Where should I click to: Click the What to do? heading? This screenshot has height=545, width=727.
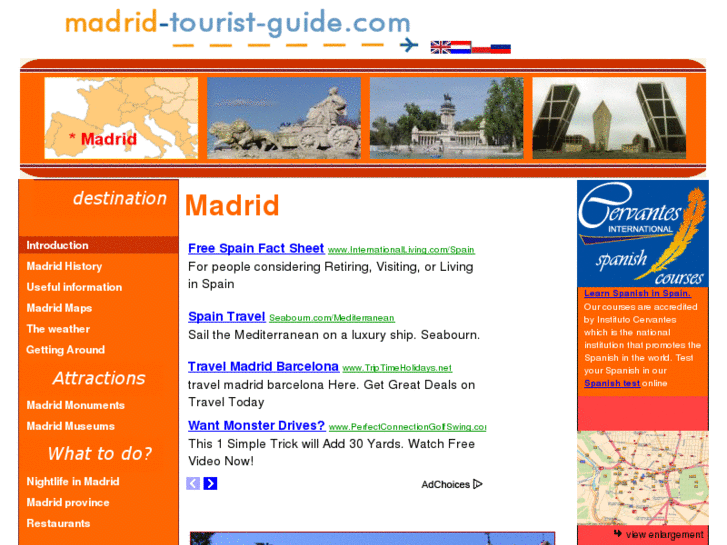100,454
